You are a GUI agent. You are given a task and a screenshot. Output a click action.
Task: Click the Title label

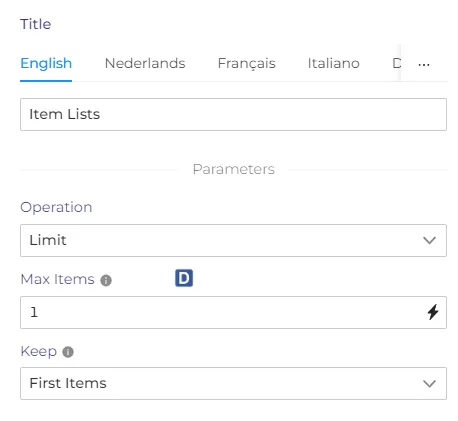[36, 24]
